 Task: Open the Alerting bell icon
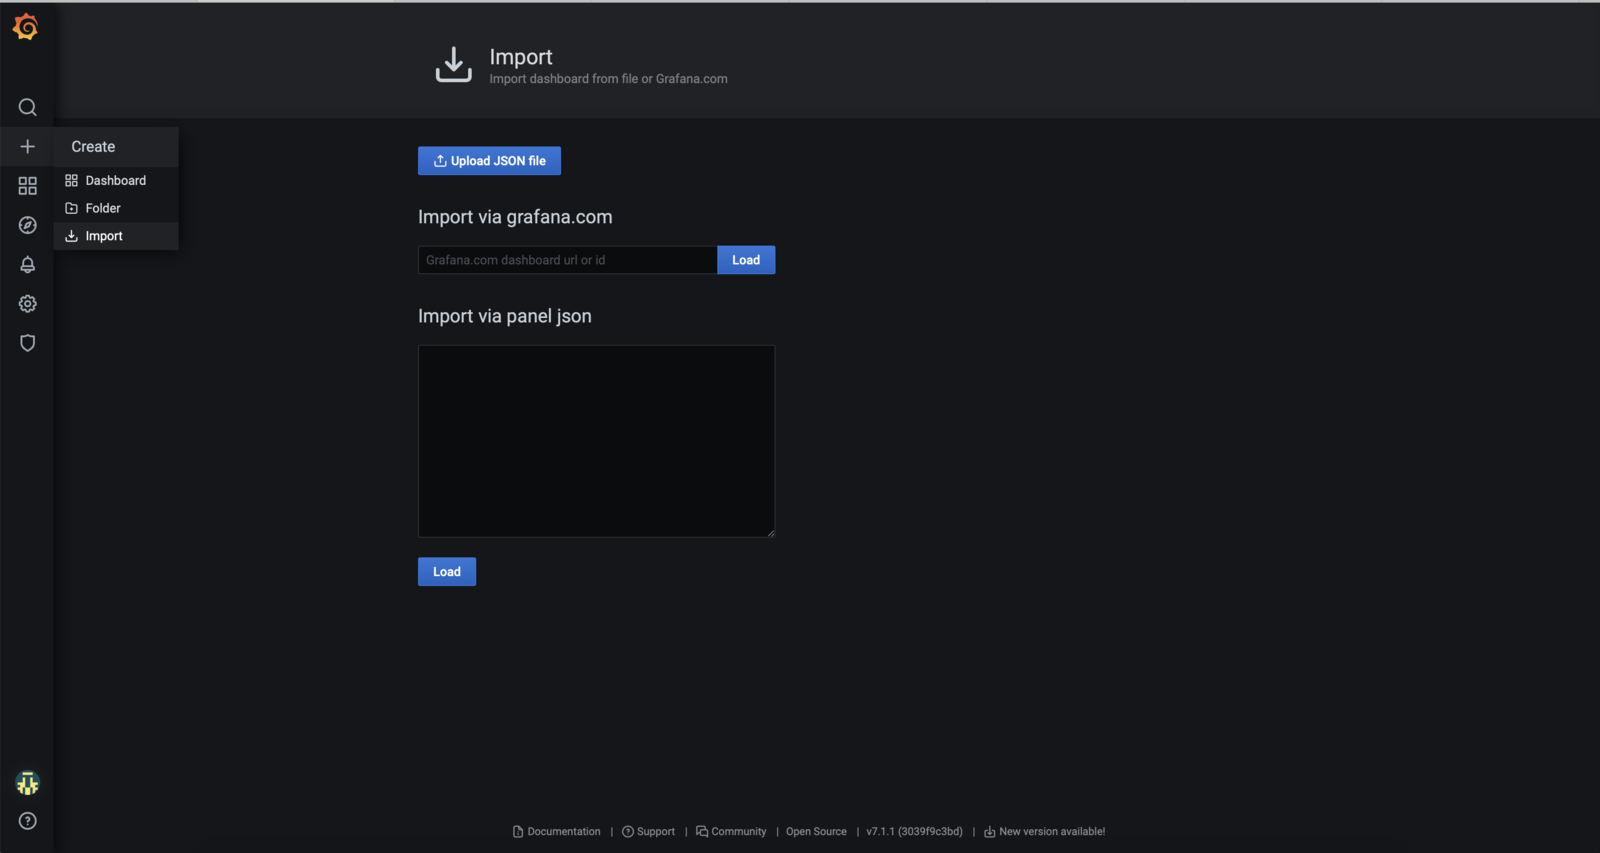click(27, 264)
